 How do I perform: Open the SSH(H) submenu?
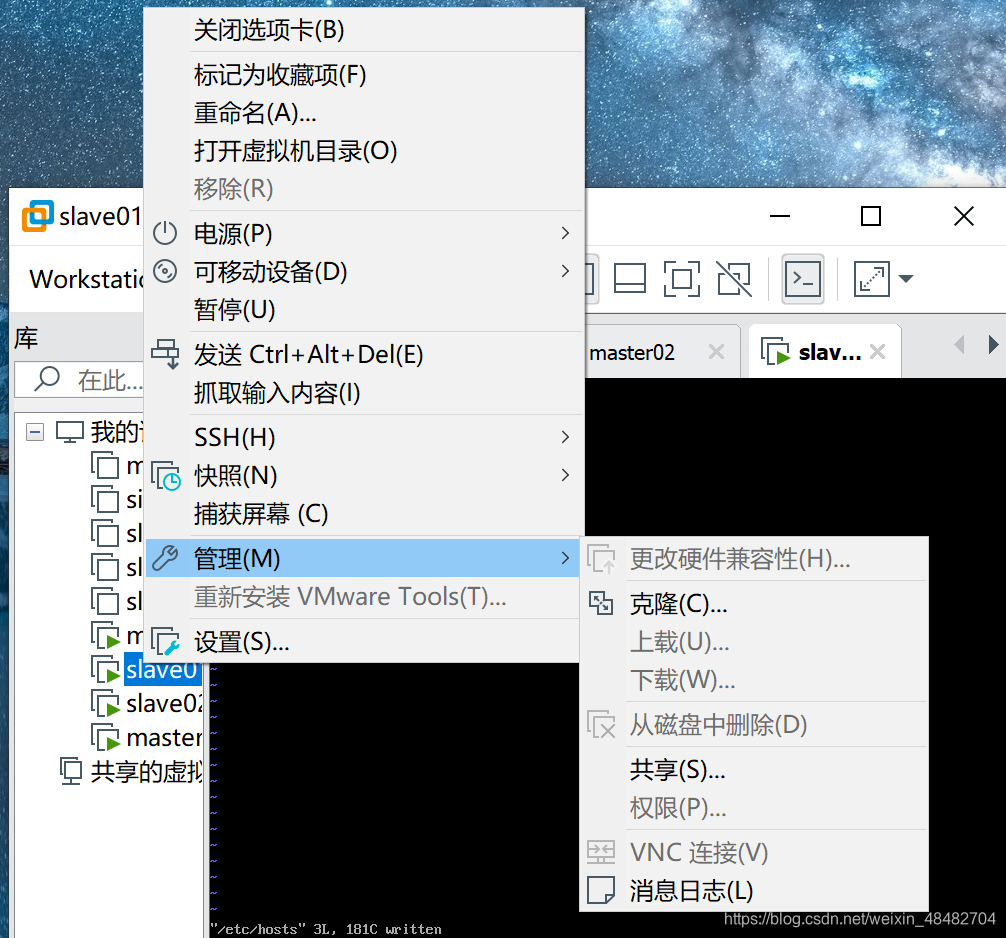pyautogui.click(x=363, y=438)
